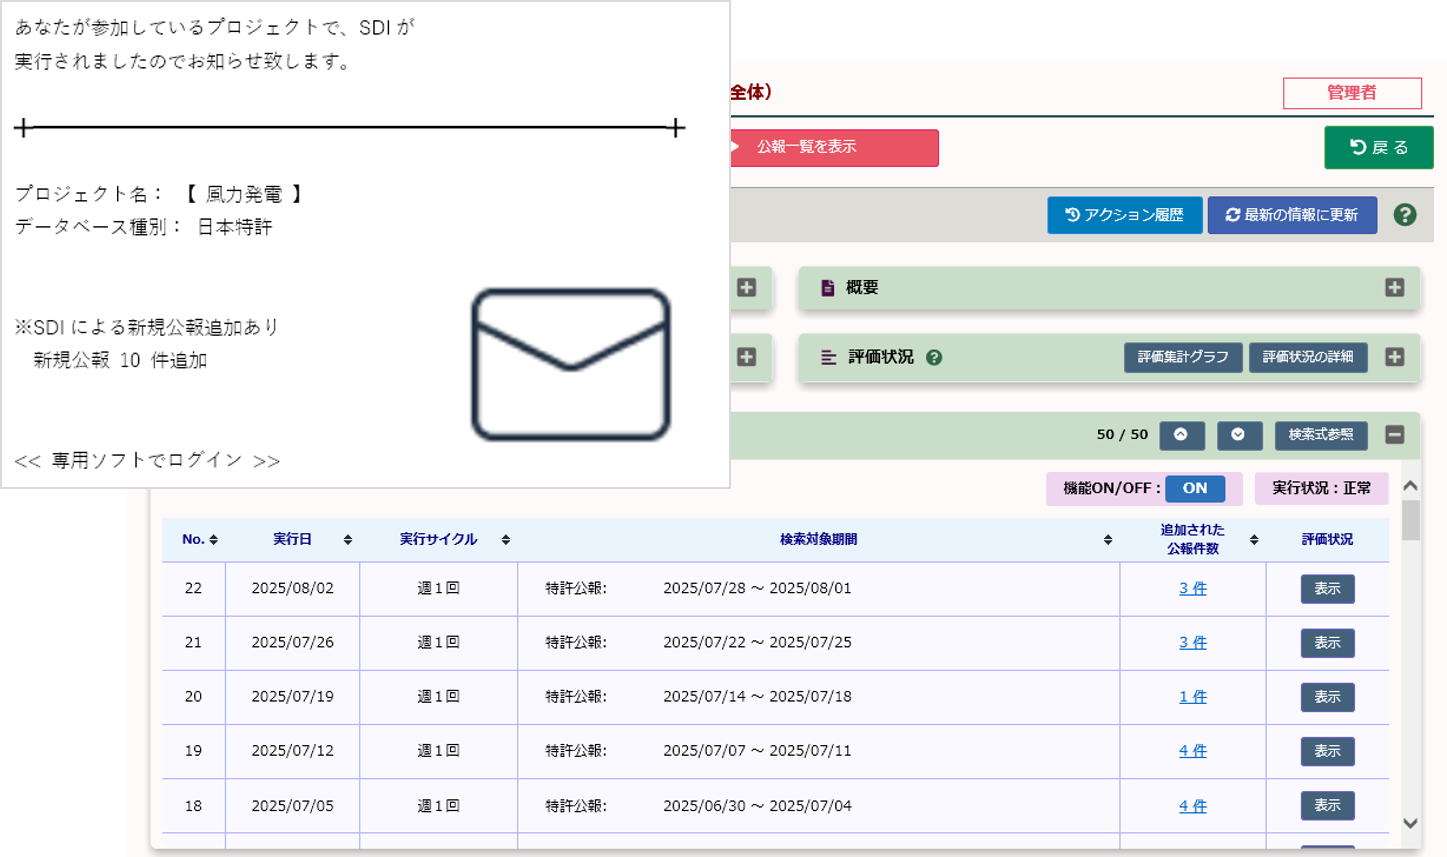This screenshot has width=1447, height=857.
Task: Expand left panel beside 概要
Action: pyautogui.click(x=747, y=288)
